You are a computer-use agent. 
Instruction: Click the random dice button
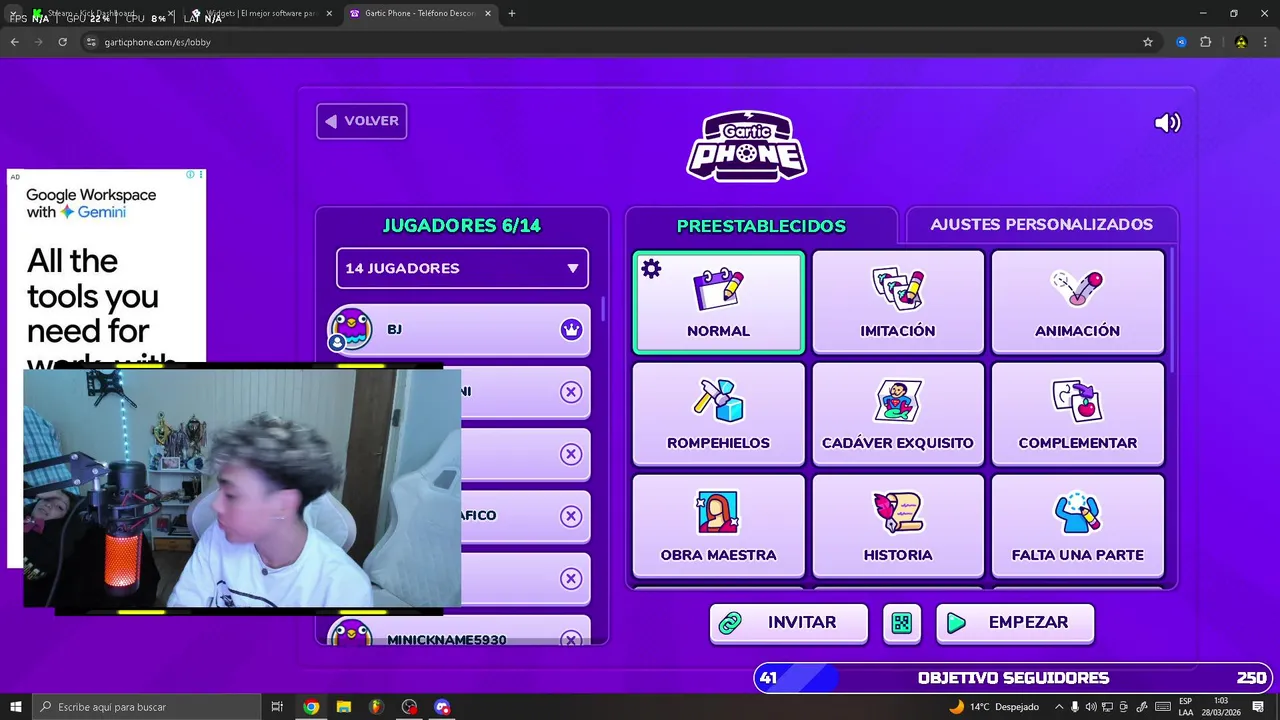pos(902,623)
